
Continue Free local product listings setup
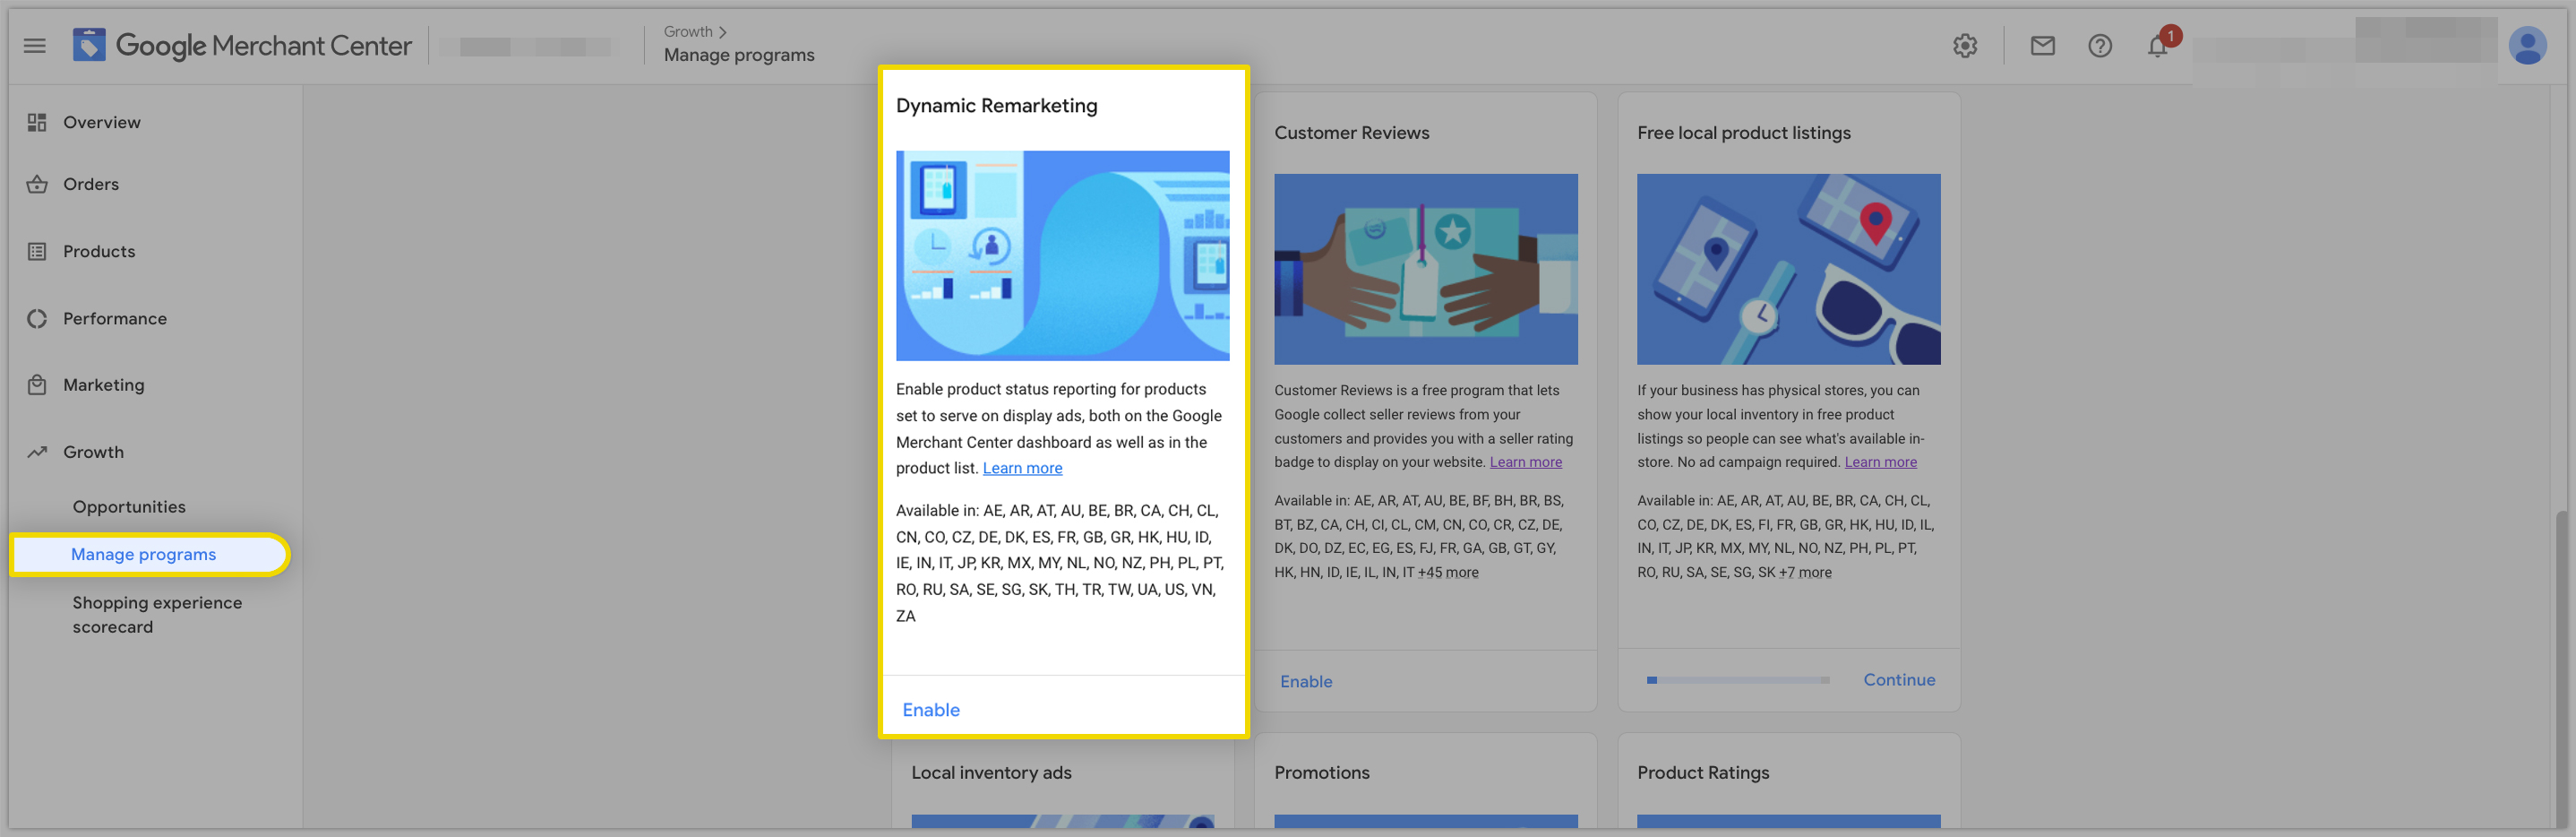[1899, 680]
